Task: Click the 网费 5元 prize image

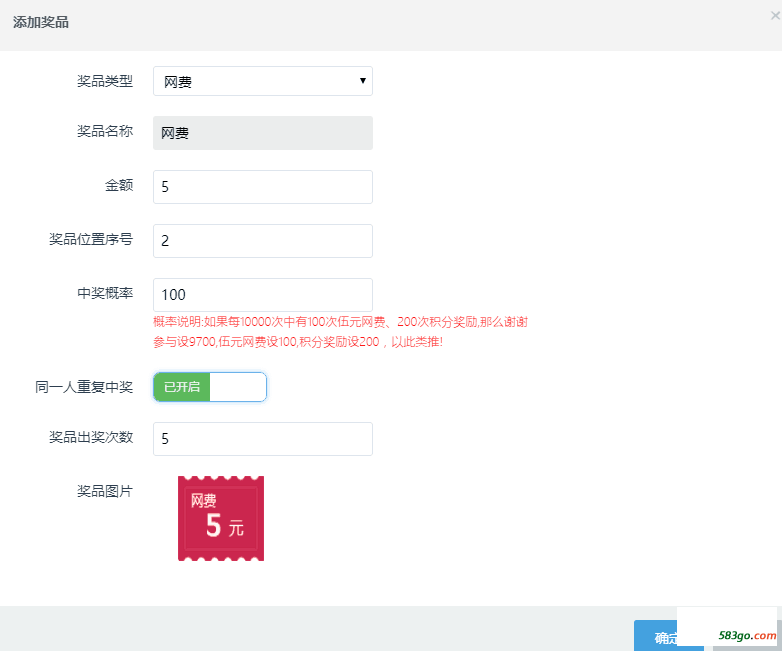Action: [221, 518]
